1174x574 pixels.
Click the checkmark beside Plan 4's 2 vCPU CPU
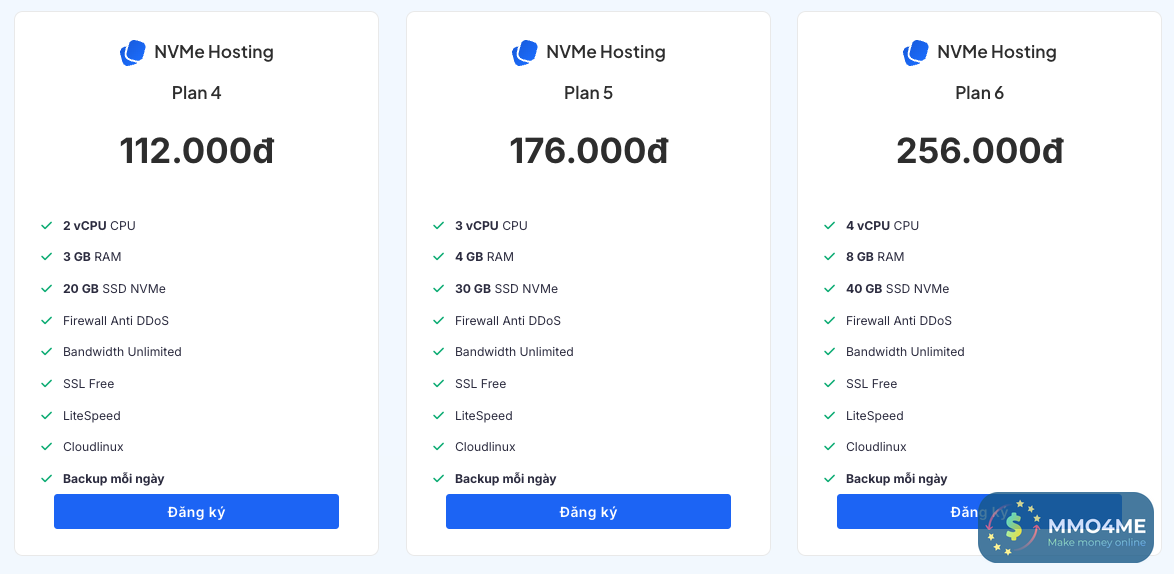(46, 226)
